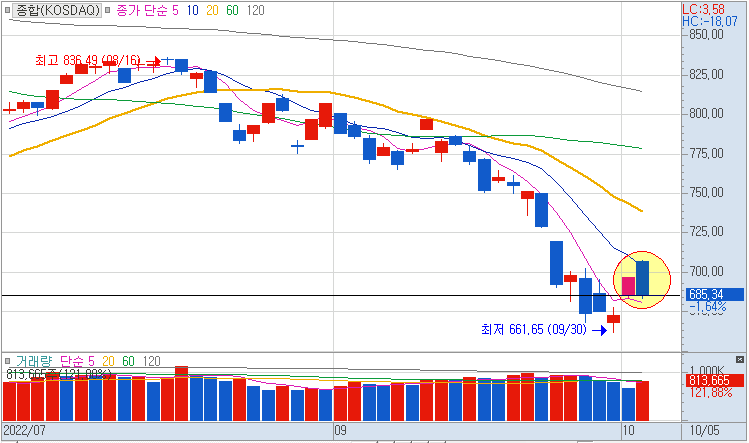
Task: Select the 종가 단순 moving average label
Action: (141, 10)
